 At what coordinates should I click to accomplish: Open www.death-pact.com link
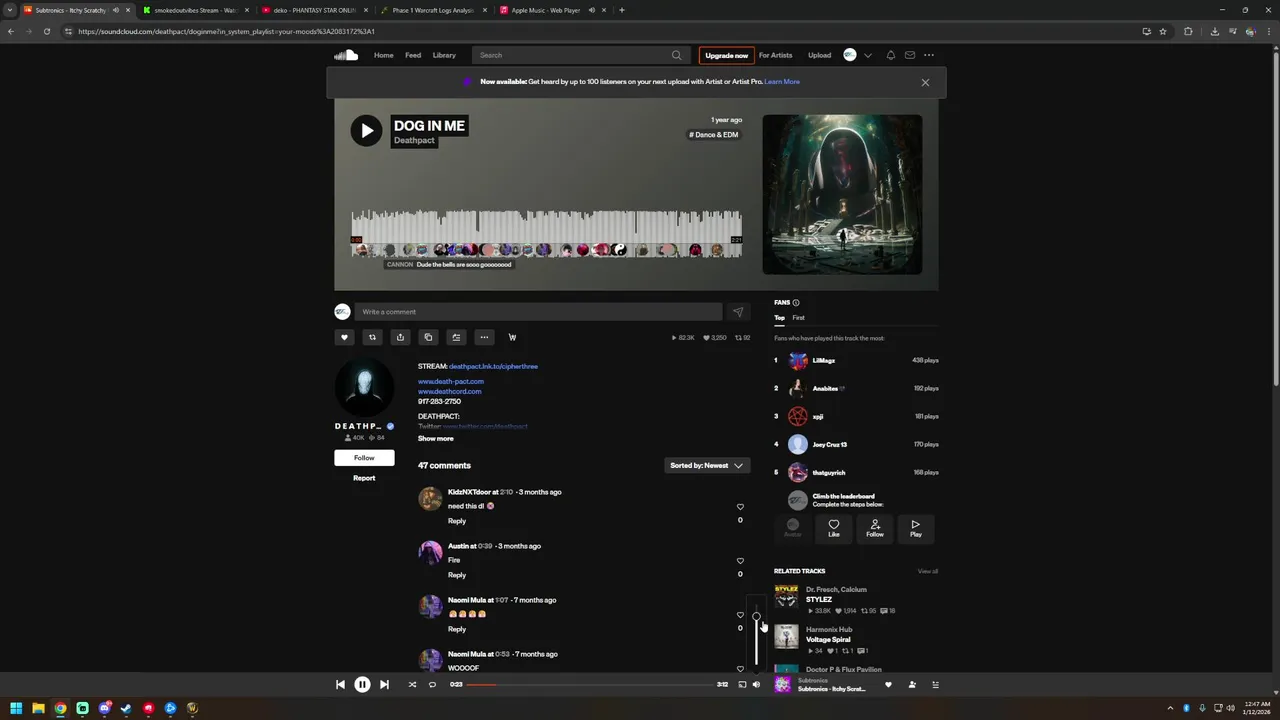[x=451, y=381]
